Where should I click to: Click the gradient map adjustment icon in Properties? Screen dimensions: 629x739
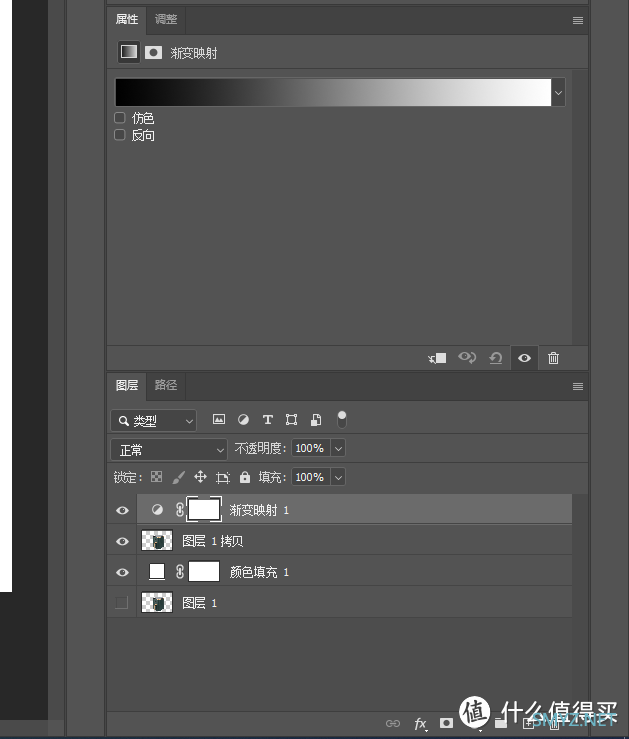tap(129, 52)
